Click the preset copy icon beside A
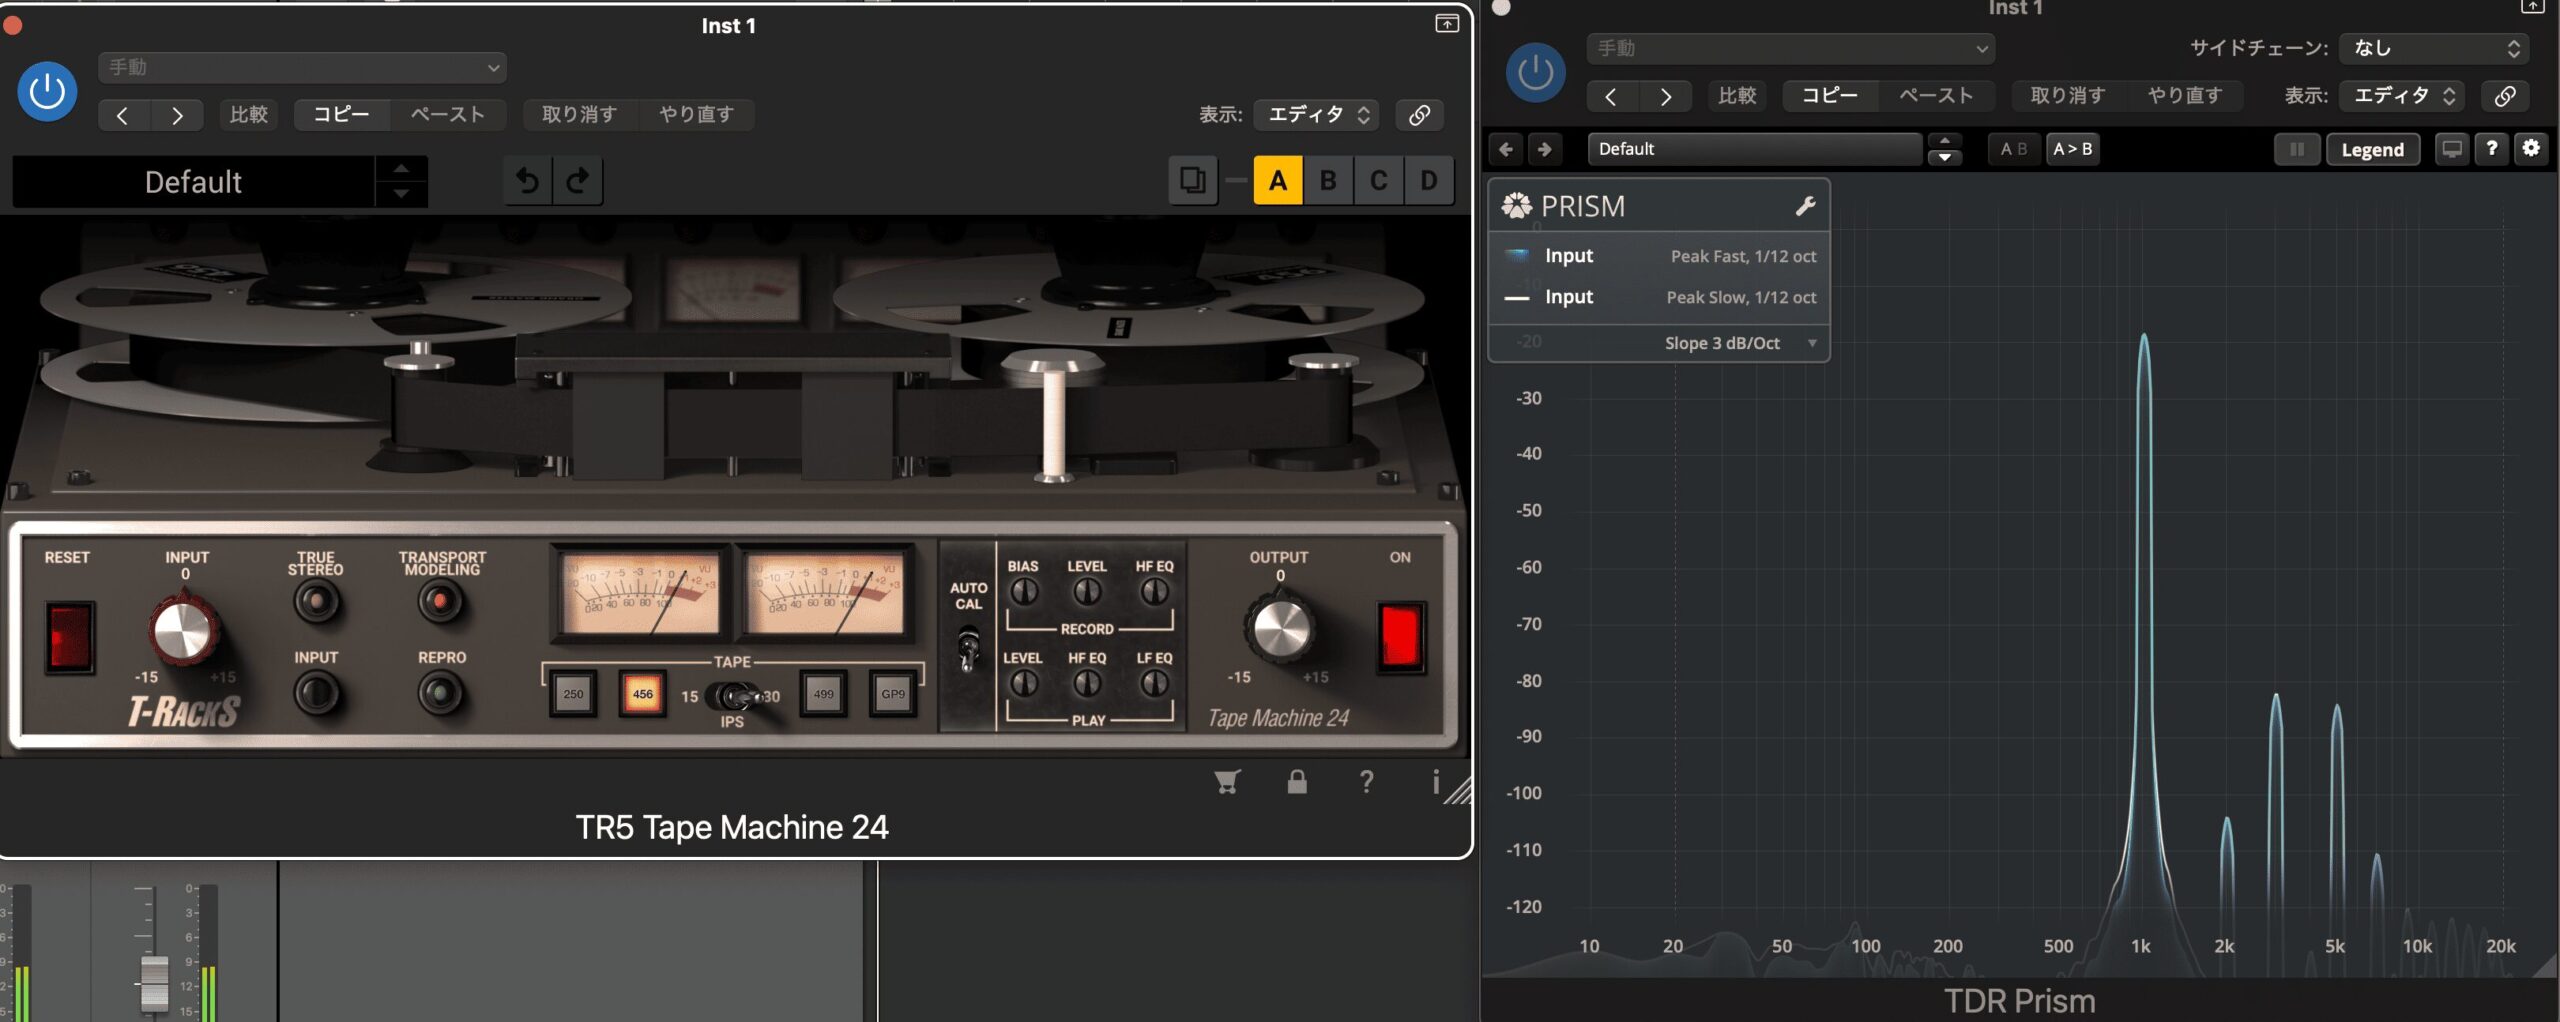The image size is (2560, 1022). (x=1192, y=181)
